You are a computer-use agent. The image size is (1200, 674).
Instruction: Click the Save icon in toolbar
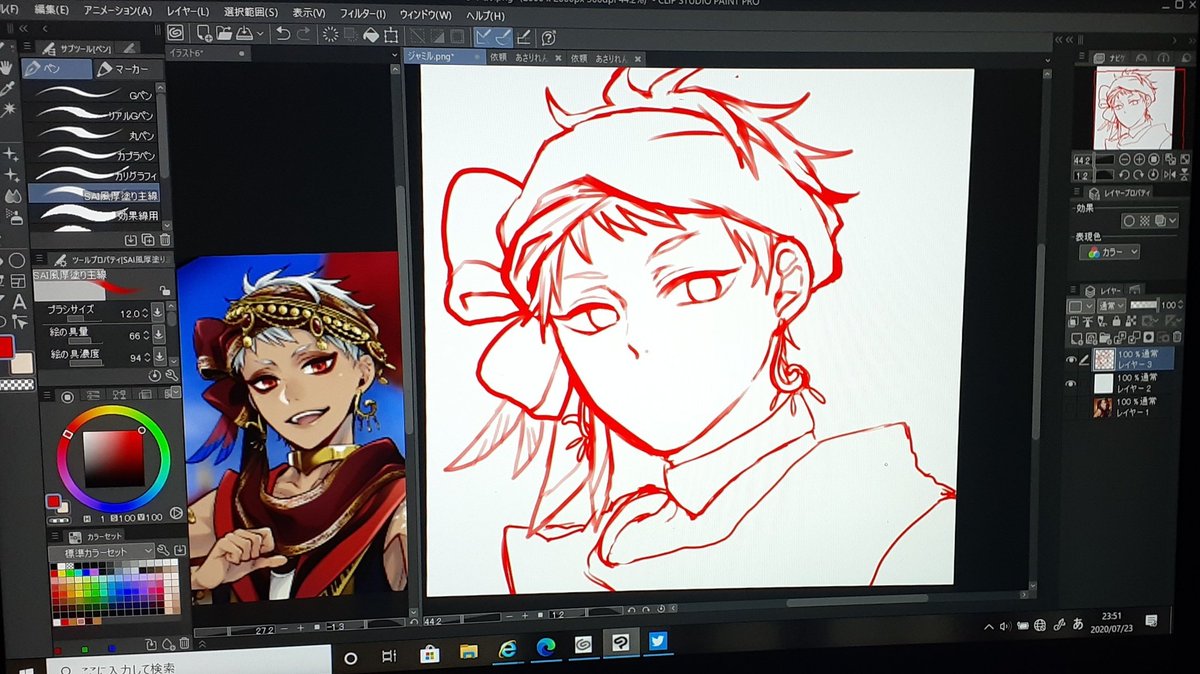click(243, 34)
